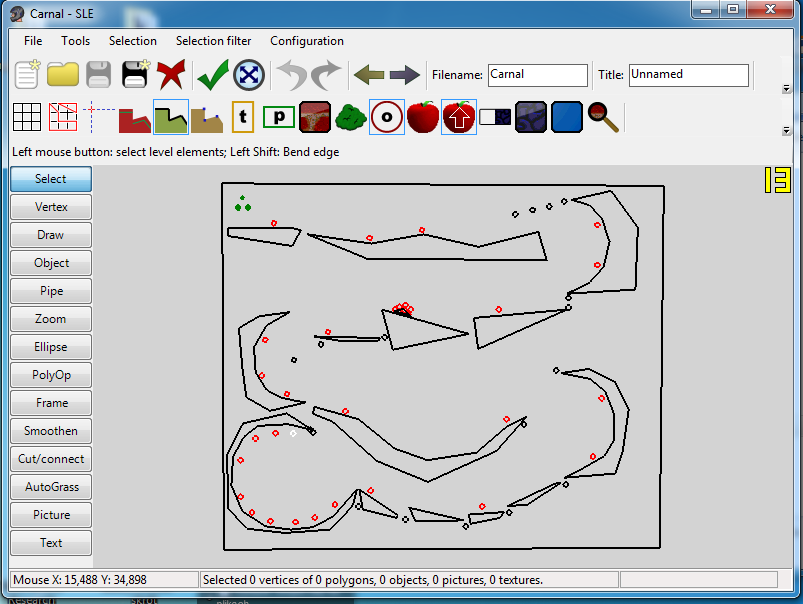Expand the lower toolbar overflow arrow
Viewport: 803px width, 604px height.
pyautogui.click(x=786, y=130)
